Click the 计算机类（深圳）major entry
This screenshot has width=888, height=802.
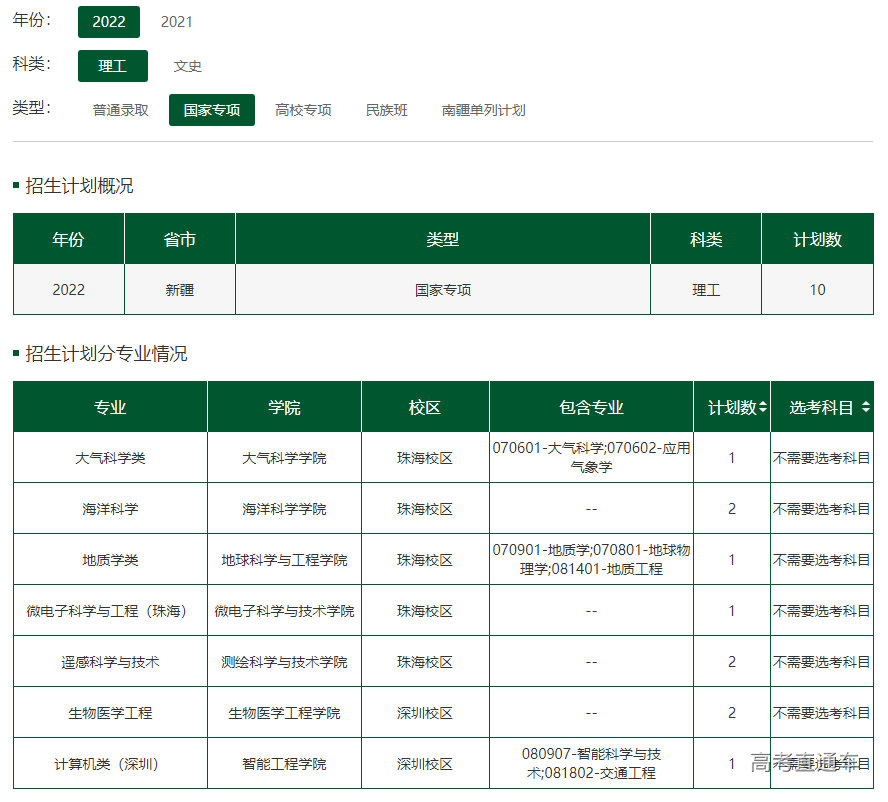[x=108, y=763]
